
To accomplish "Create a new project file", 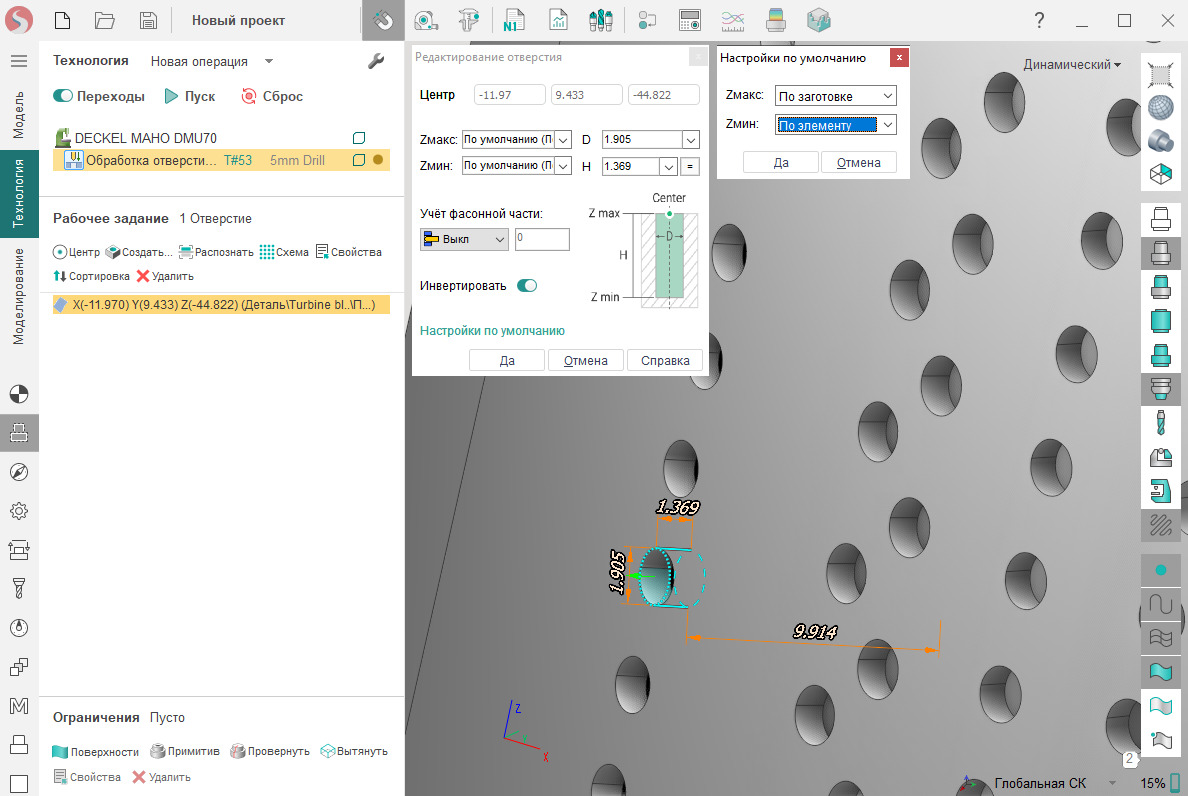I will point(62,20).
